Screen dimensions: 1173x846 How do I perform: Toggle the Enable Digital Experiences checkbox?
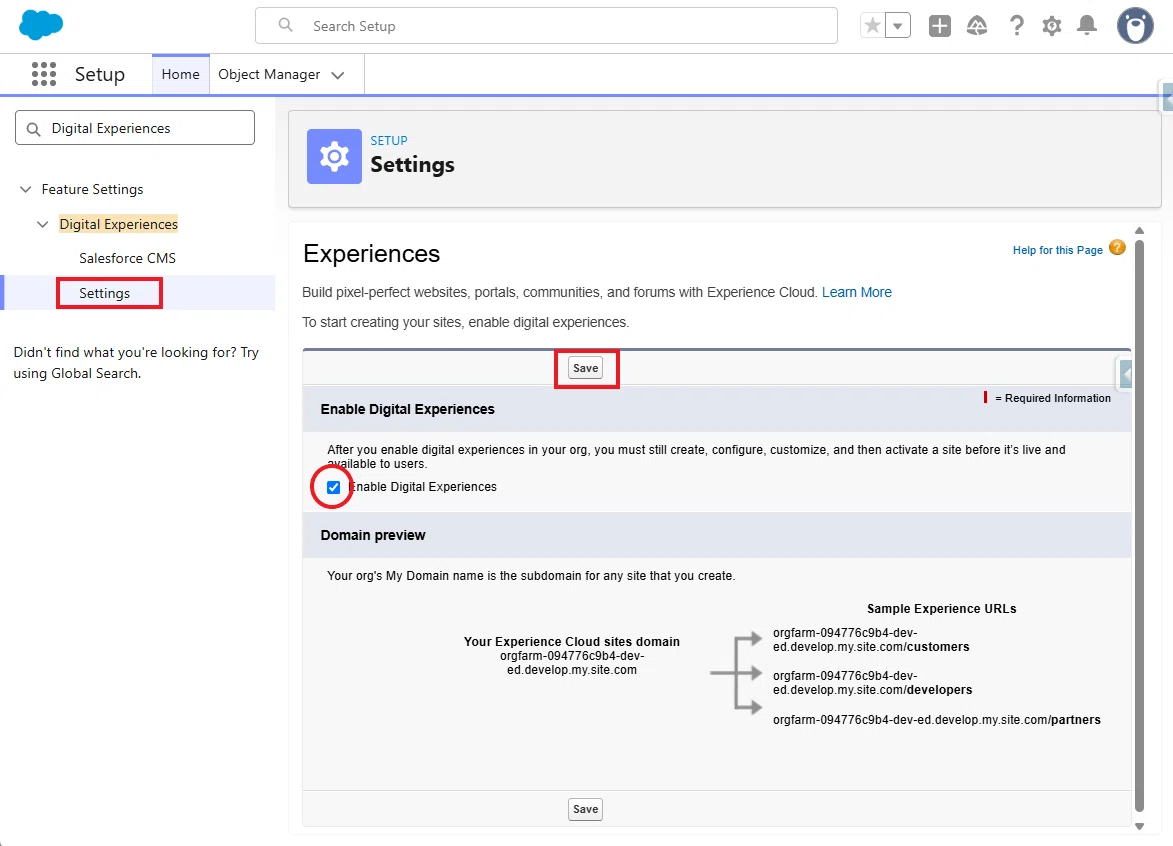pos(334,487)
